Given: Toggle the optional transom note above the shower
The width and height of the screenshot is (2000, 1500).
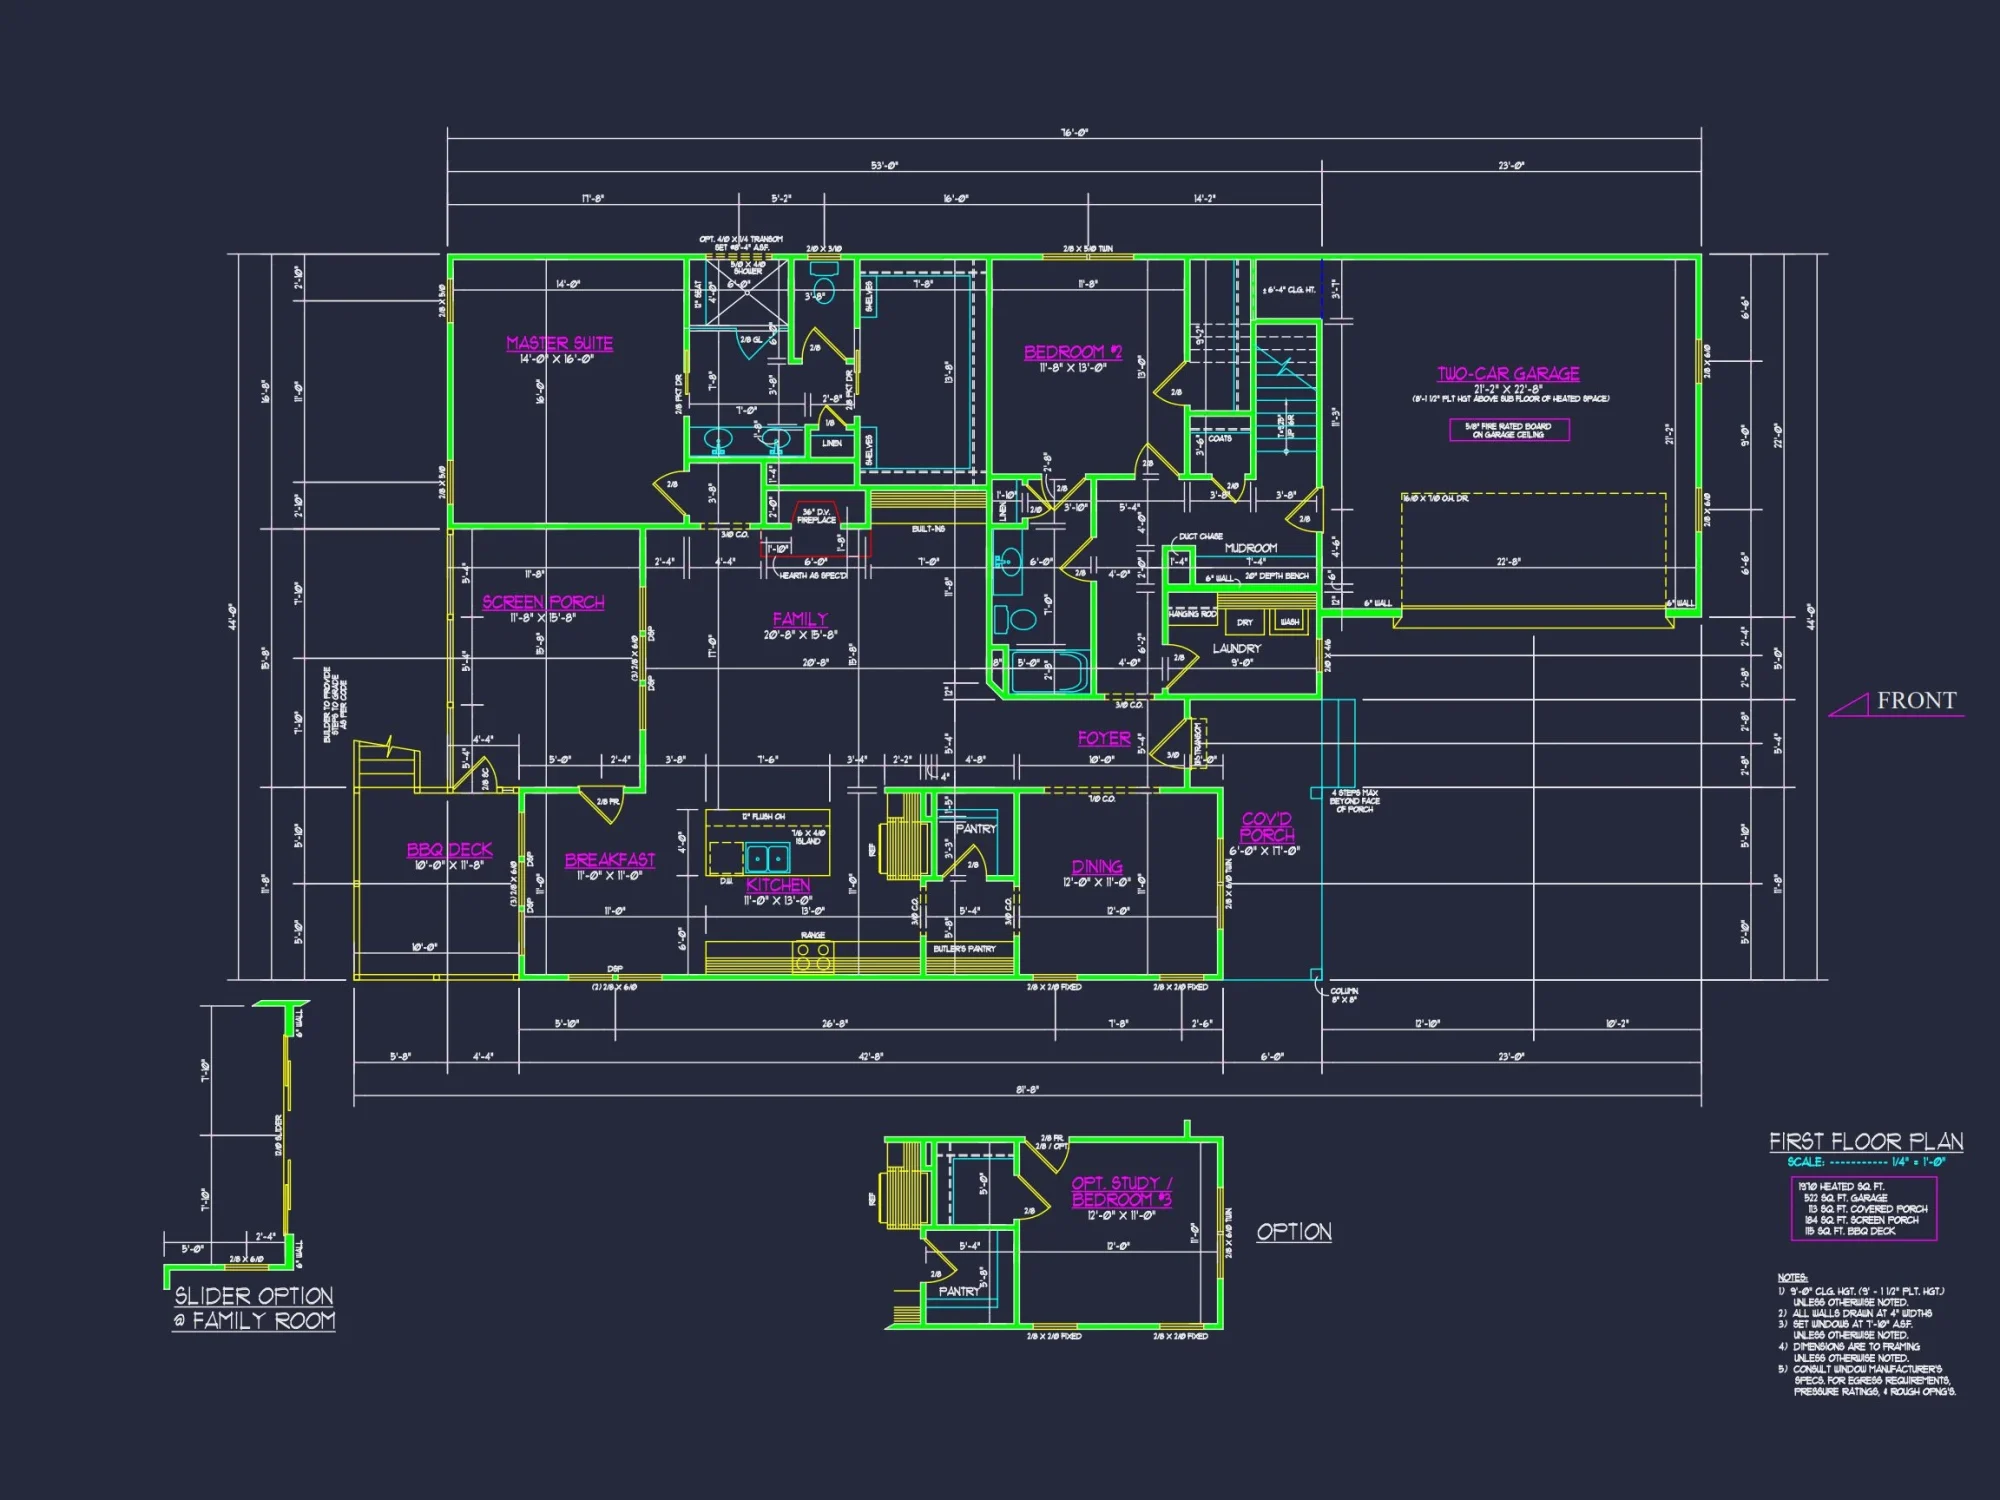Looking at the screenshot, I should tap(740, 242).
